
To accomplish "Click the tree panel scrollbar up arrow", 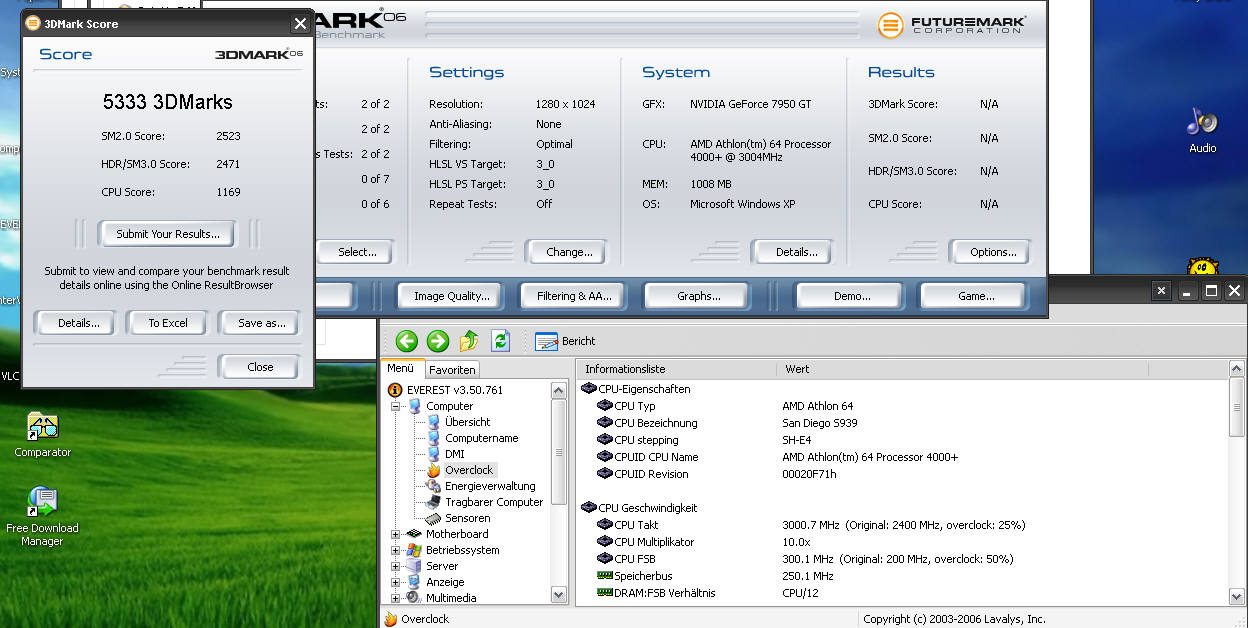I will point(560,389).
